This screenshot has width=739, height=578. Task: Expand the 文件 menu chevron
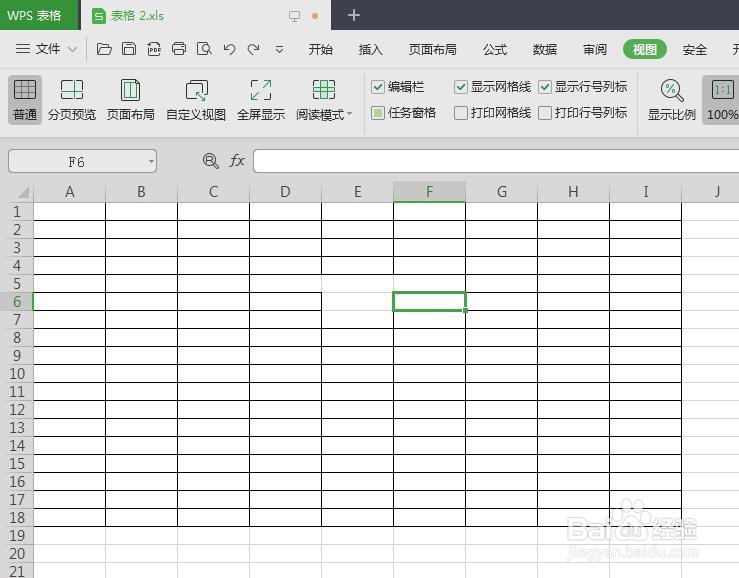click(x=72, y=49)
